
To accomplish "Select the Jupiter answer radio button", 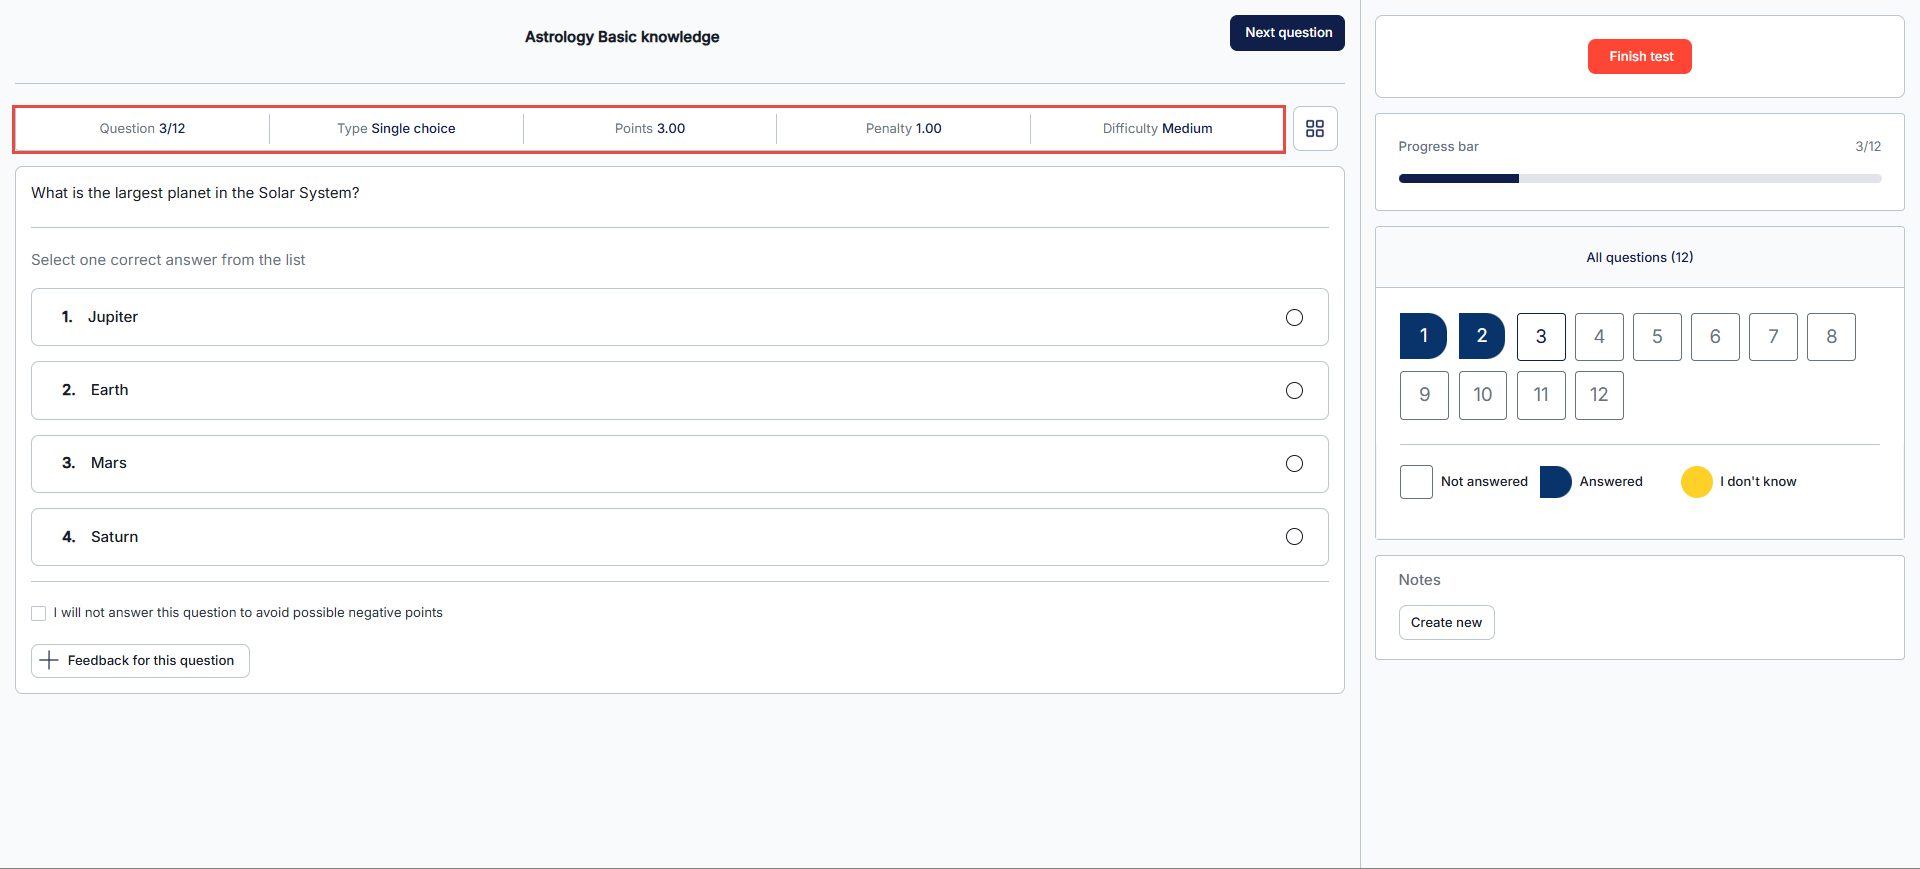I will [1294, 318].
